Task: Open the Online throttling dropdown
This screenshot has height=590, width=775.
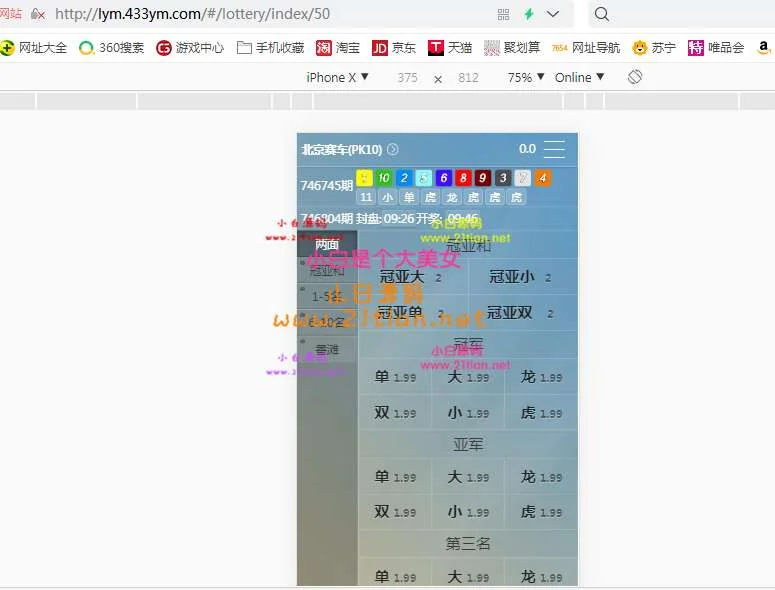Action: 580,77
